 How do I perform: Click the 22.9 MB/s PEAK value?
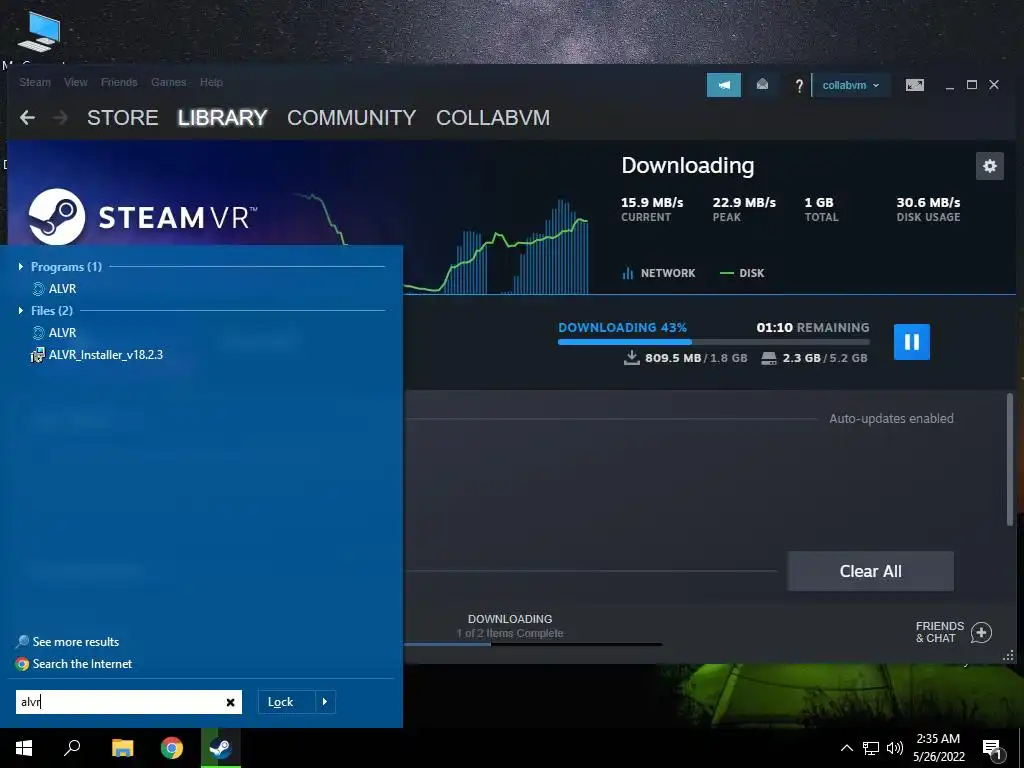pos(744,202)
